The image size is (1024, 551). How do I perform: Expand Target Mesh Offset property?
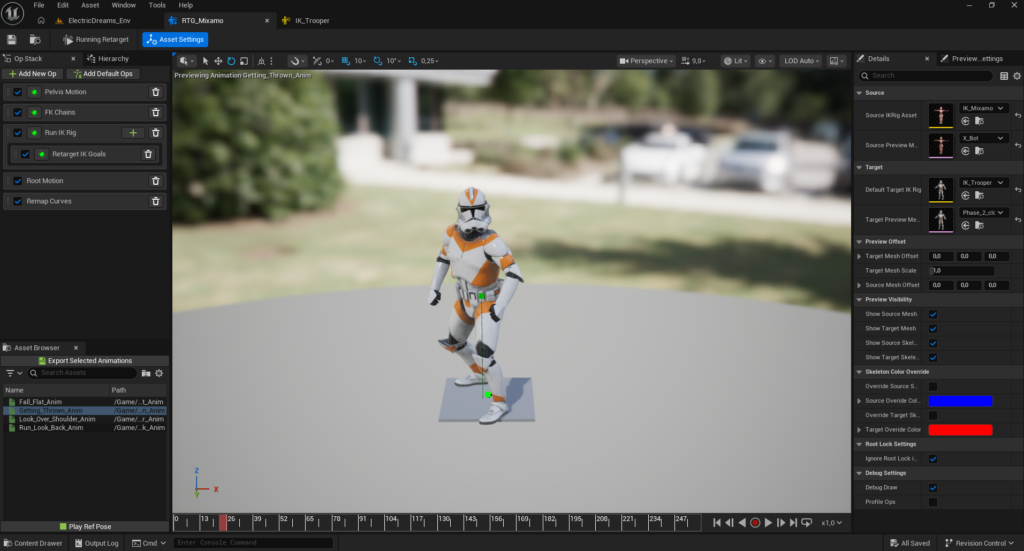tap(859, 257)
